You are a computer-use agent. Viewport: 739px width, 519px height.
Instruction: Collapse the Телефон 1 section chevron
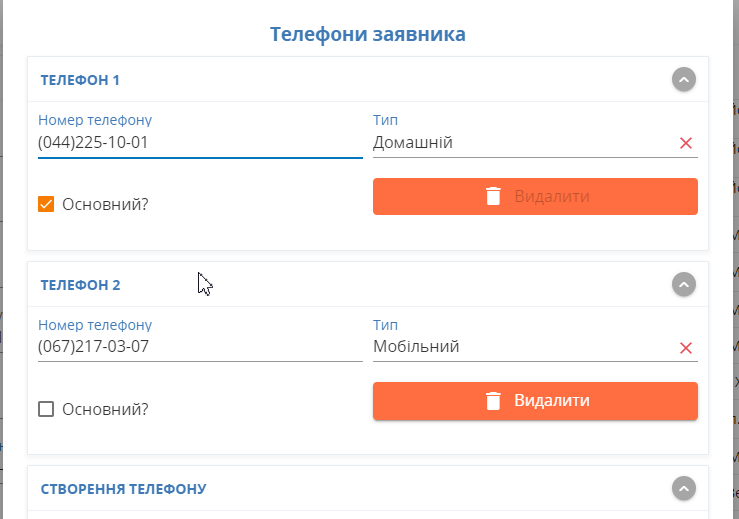[683, 80]
